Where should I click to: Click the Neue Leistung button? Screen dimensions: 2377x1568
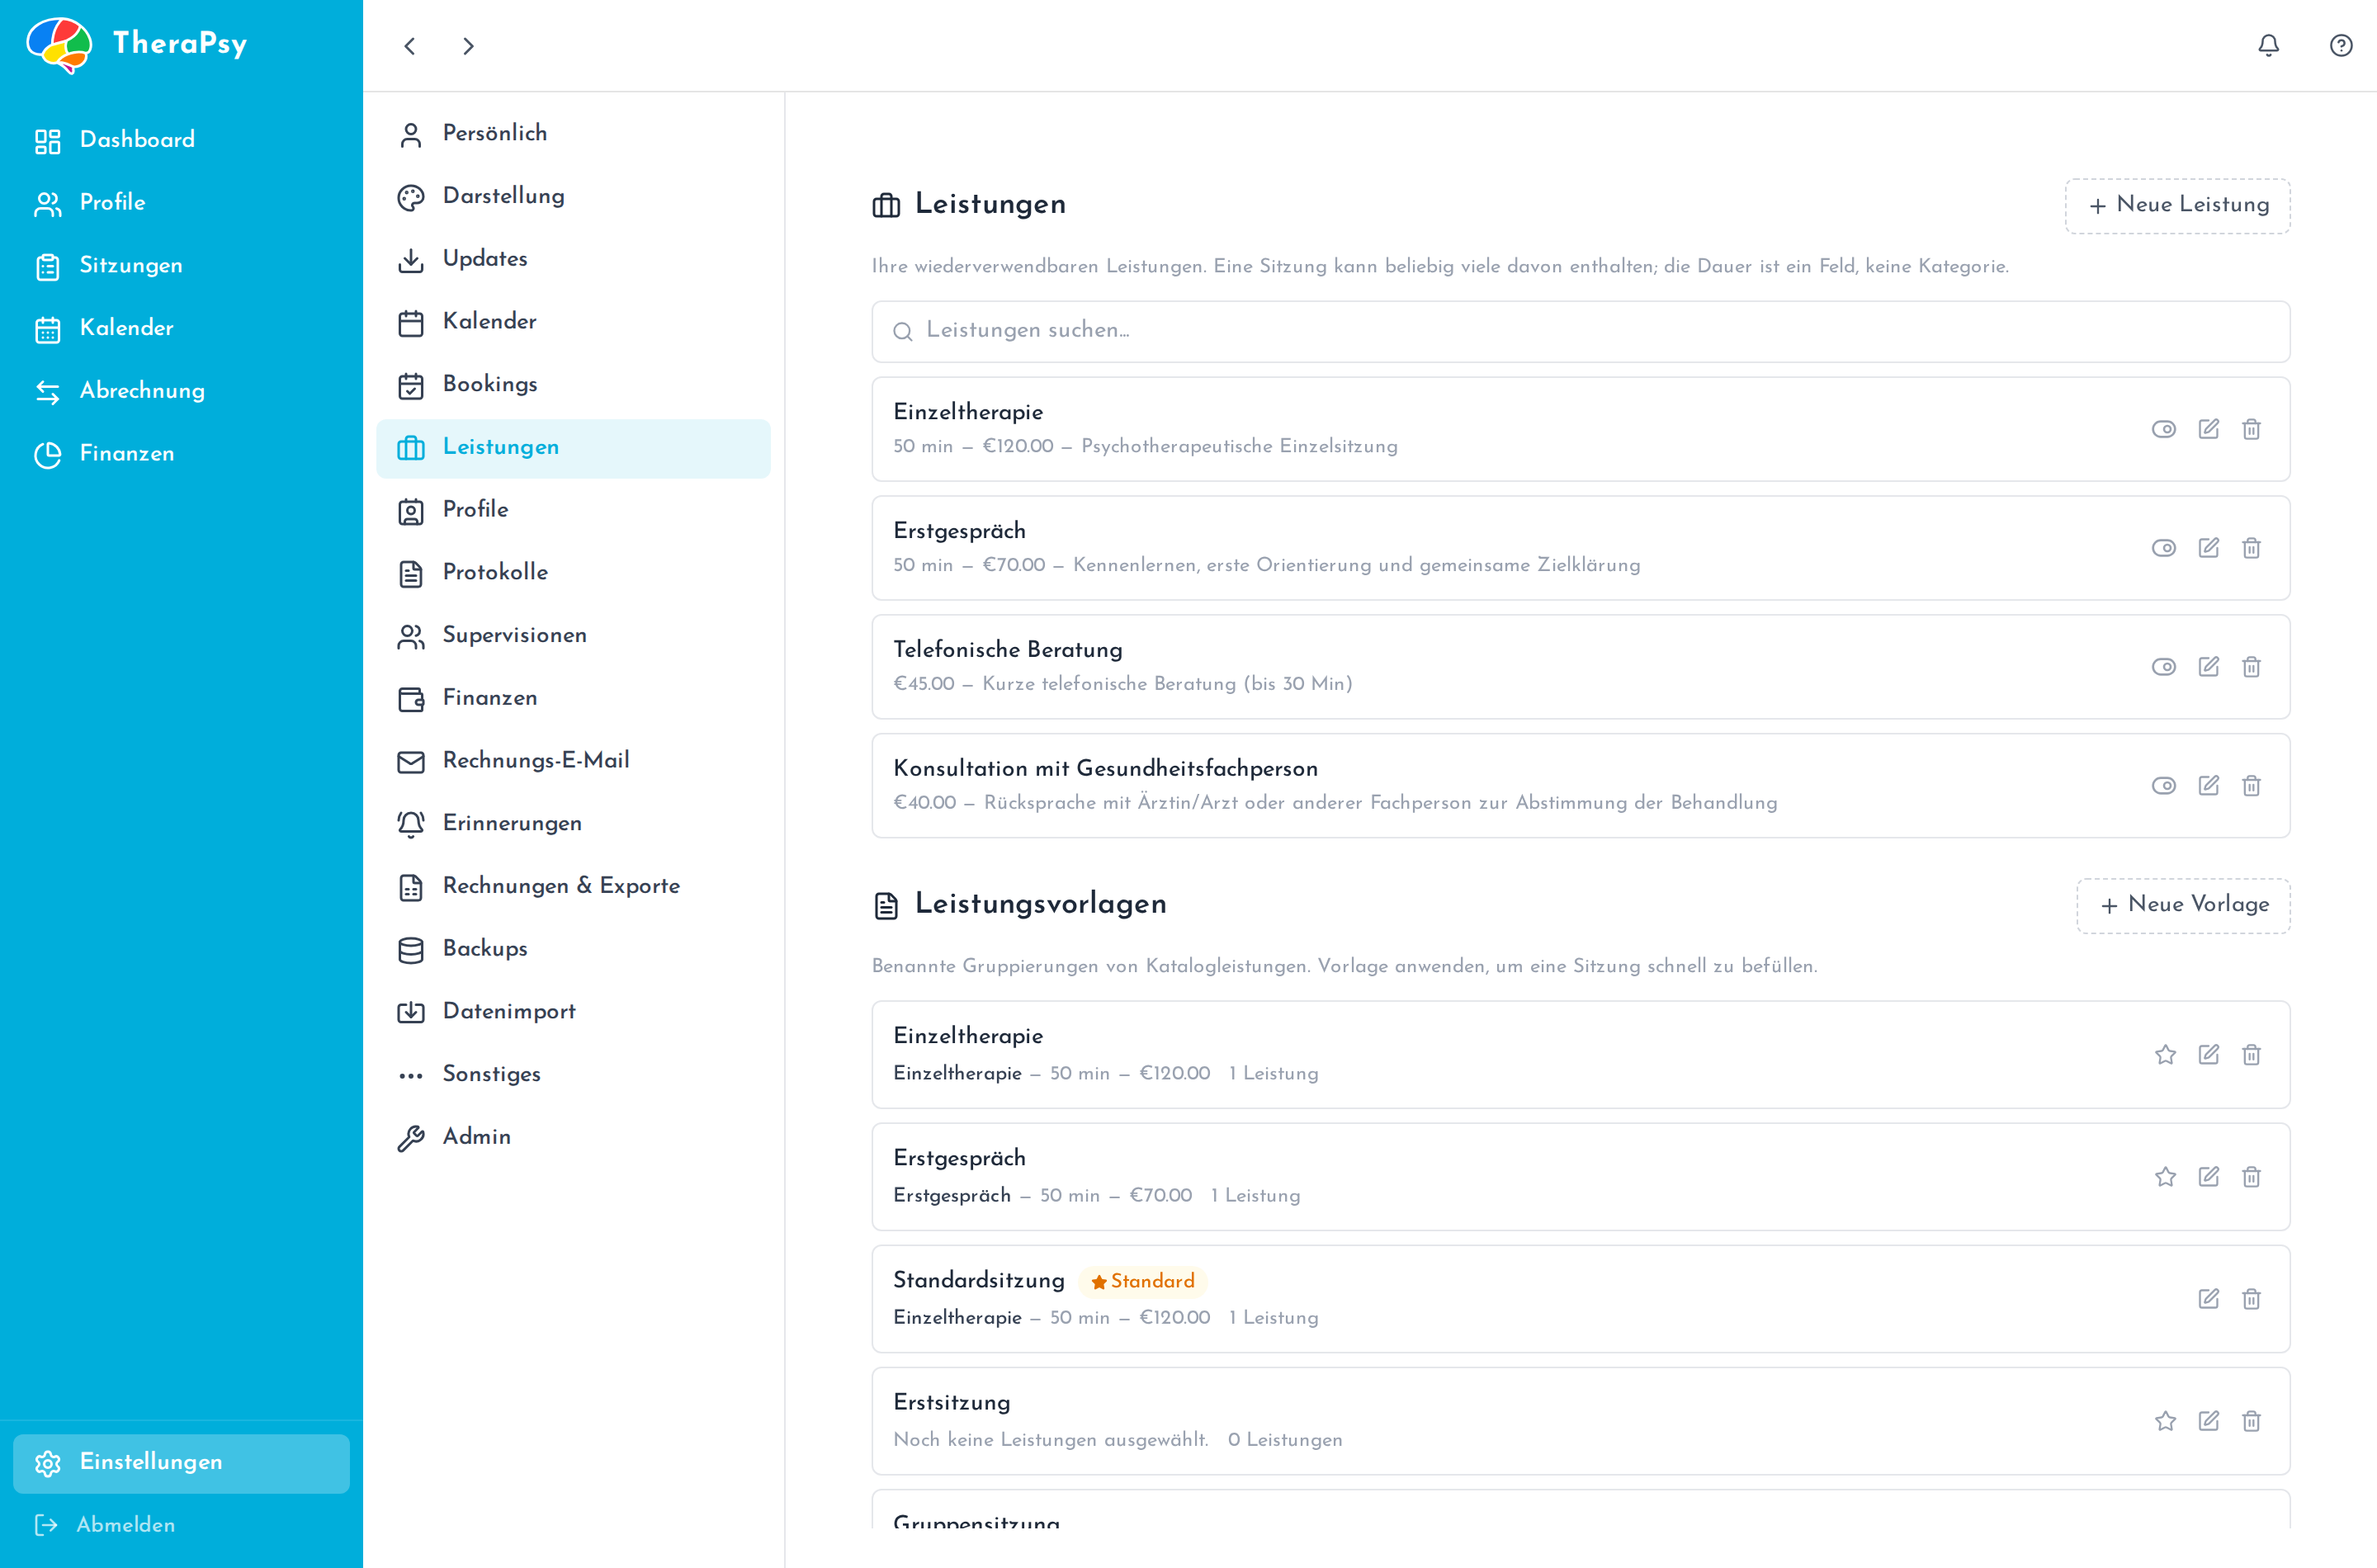click(x=2177, y=206)
